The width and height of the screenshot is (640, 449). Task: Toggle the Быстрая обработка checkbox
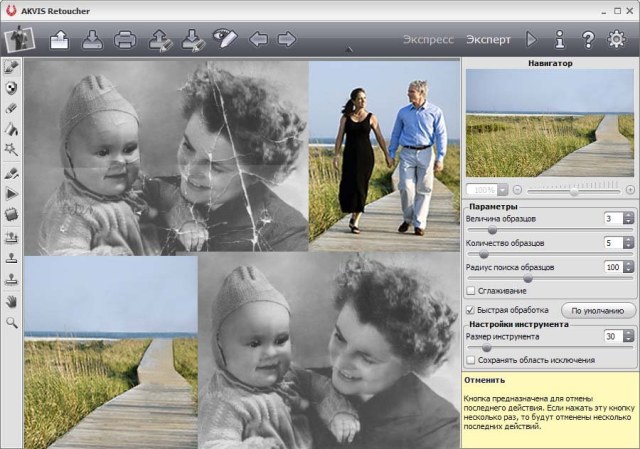coord(471,310)
